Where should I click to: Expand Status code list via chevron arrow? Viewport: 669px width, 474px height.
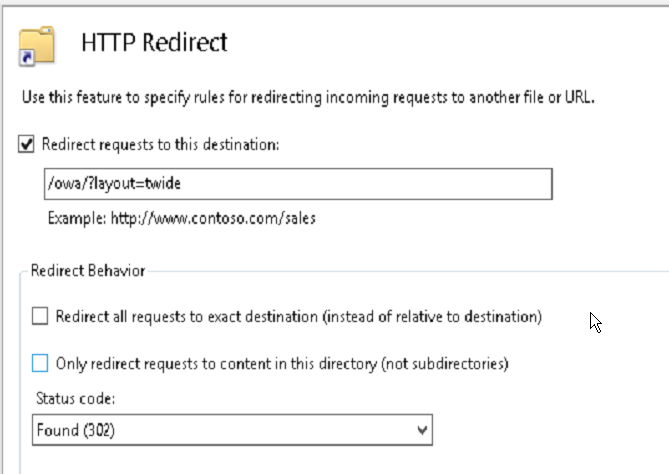tap(422, 430)
